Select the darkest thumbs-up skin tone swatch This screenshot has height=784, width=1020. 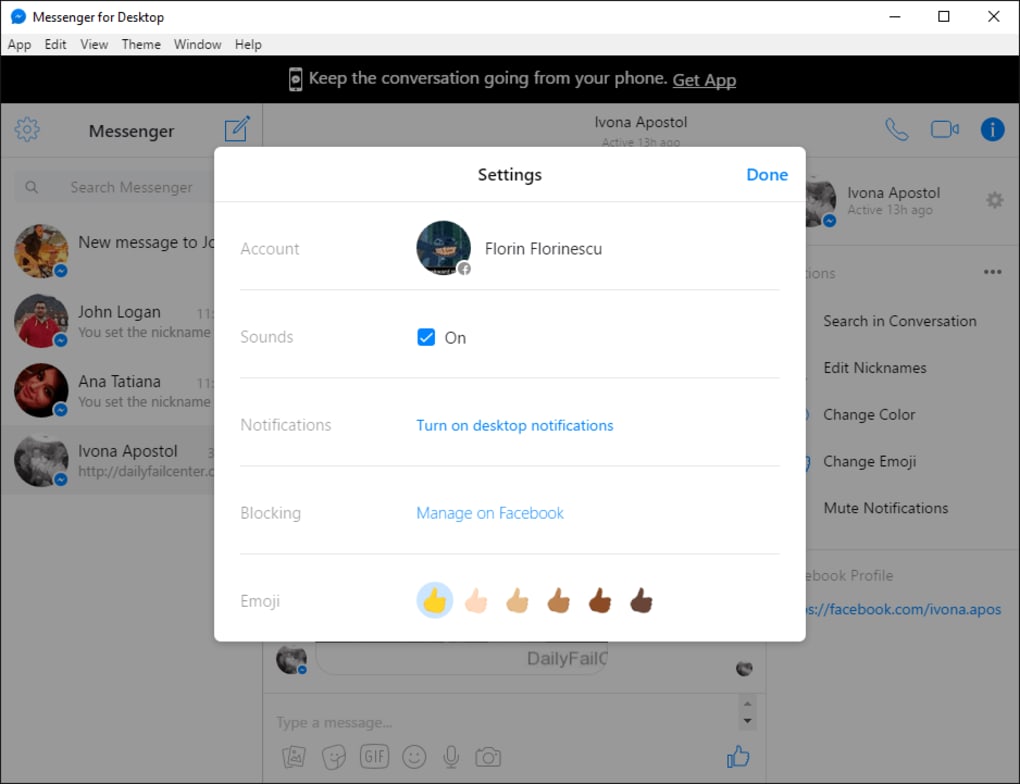(x=640, y=600)
